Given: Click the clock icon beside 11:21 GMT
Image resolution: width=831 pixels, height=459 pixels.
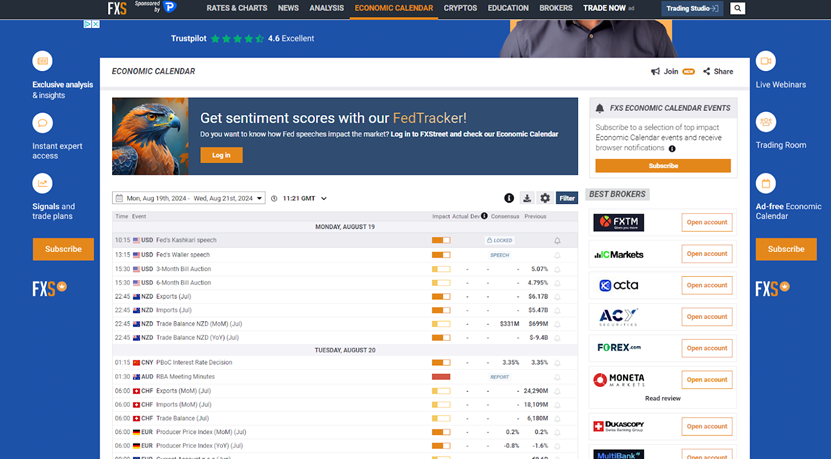Looking at the screenshot, I should coord(274,198).
